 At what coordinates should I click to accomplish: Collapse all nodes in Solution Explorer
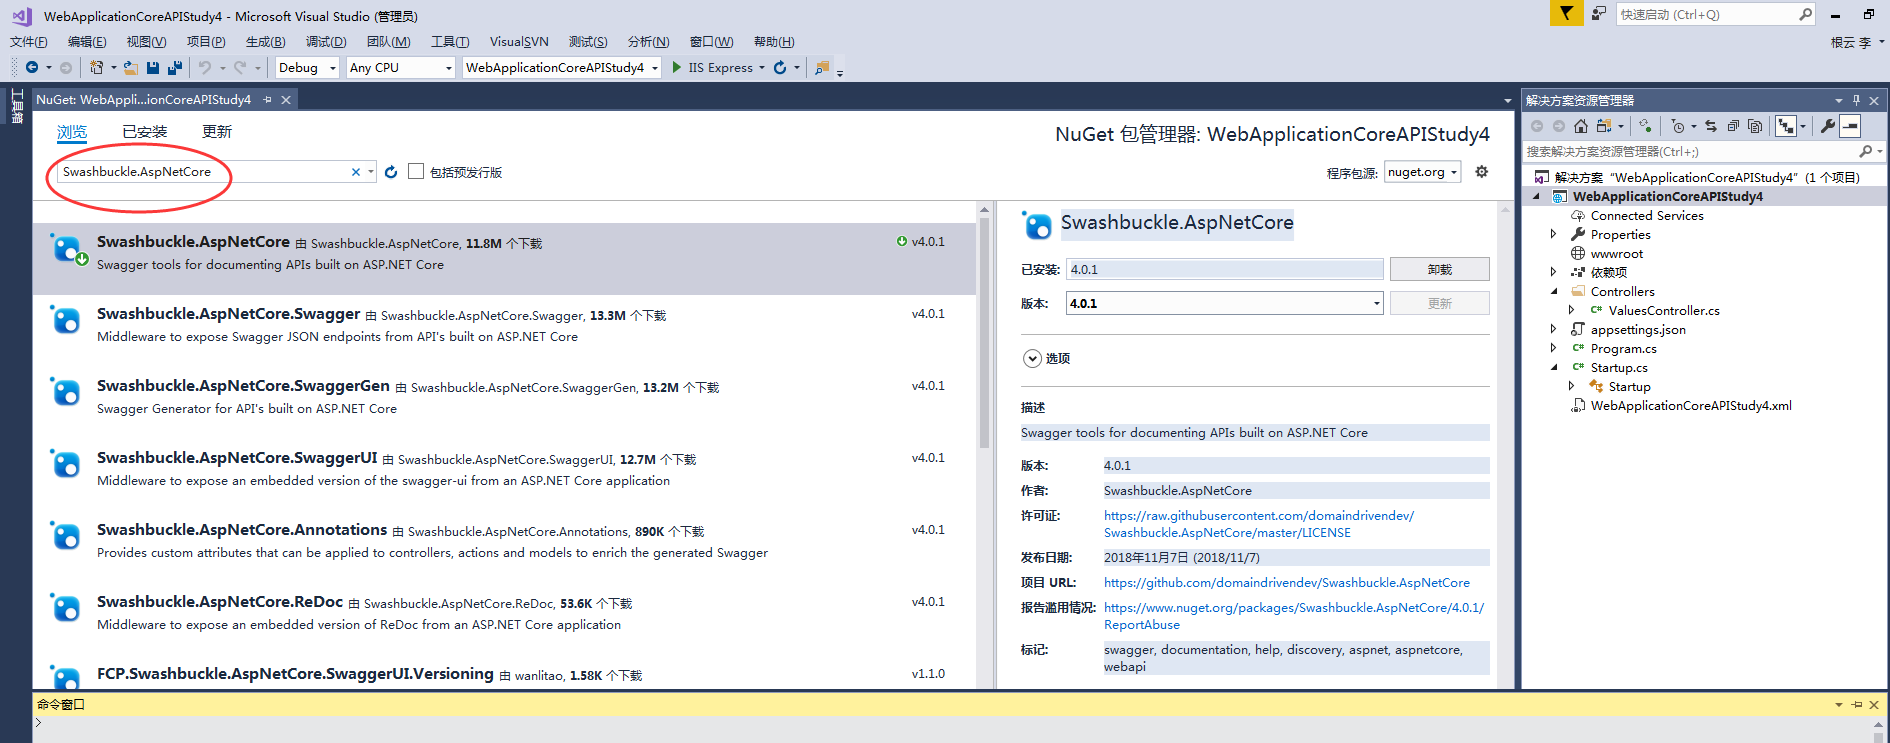(x=1733, y=126)
